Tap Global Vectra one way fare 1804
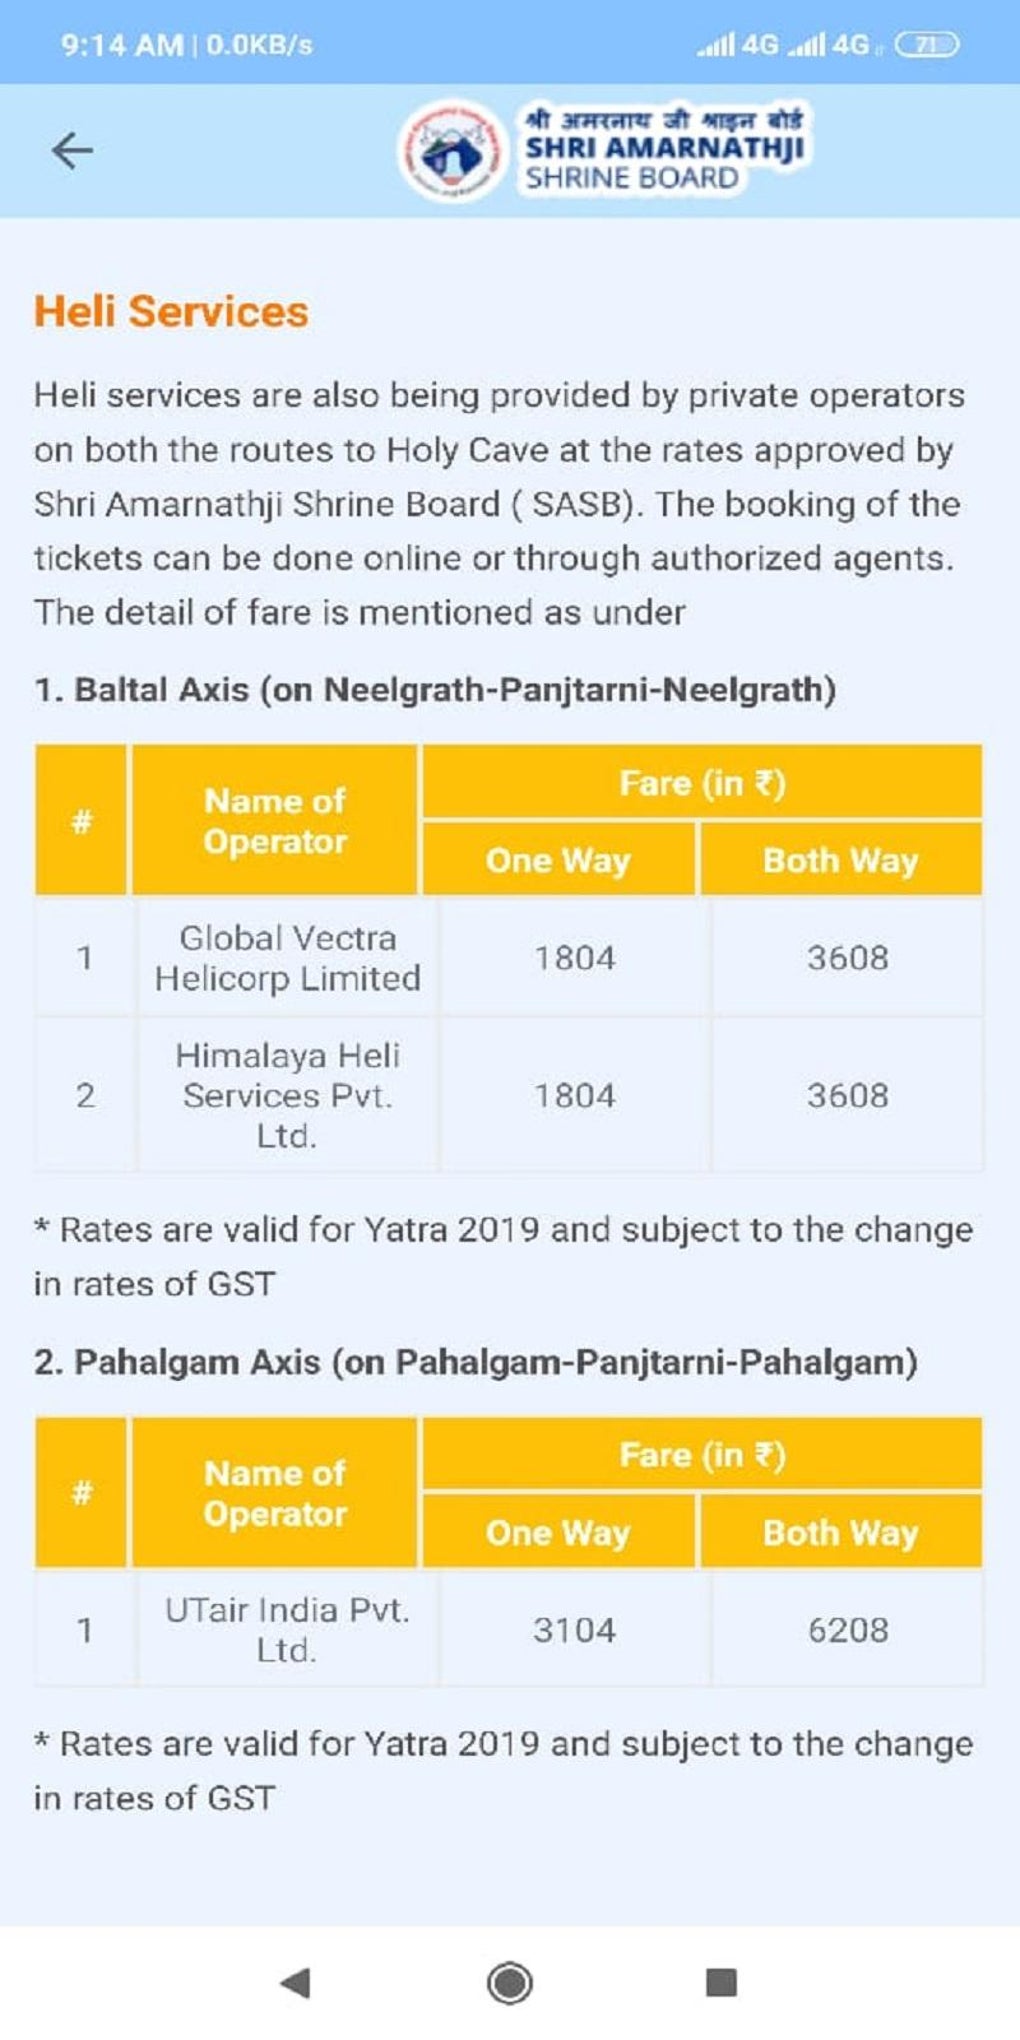Viewport: 1020px width, 2040px height. (x=574, y=958)
